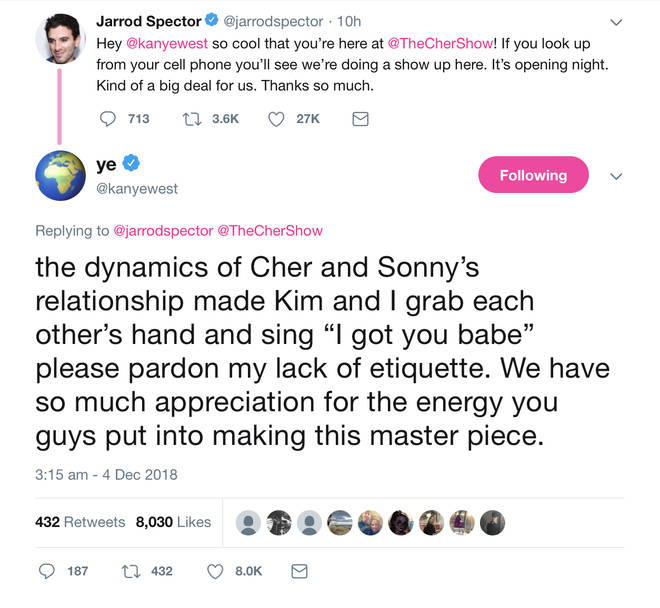Open @TheCherShow mention in Jarrod's tweet
The width and height of the screenshot is (660, 608).
[440, 43]
